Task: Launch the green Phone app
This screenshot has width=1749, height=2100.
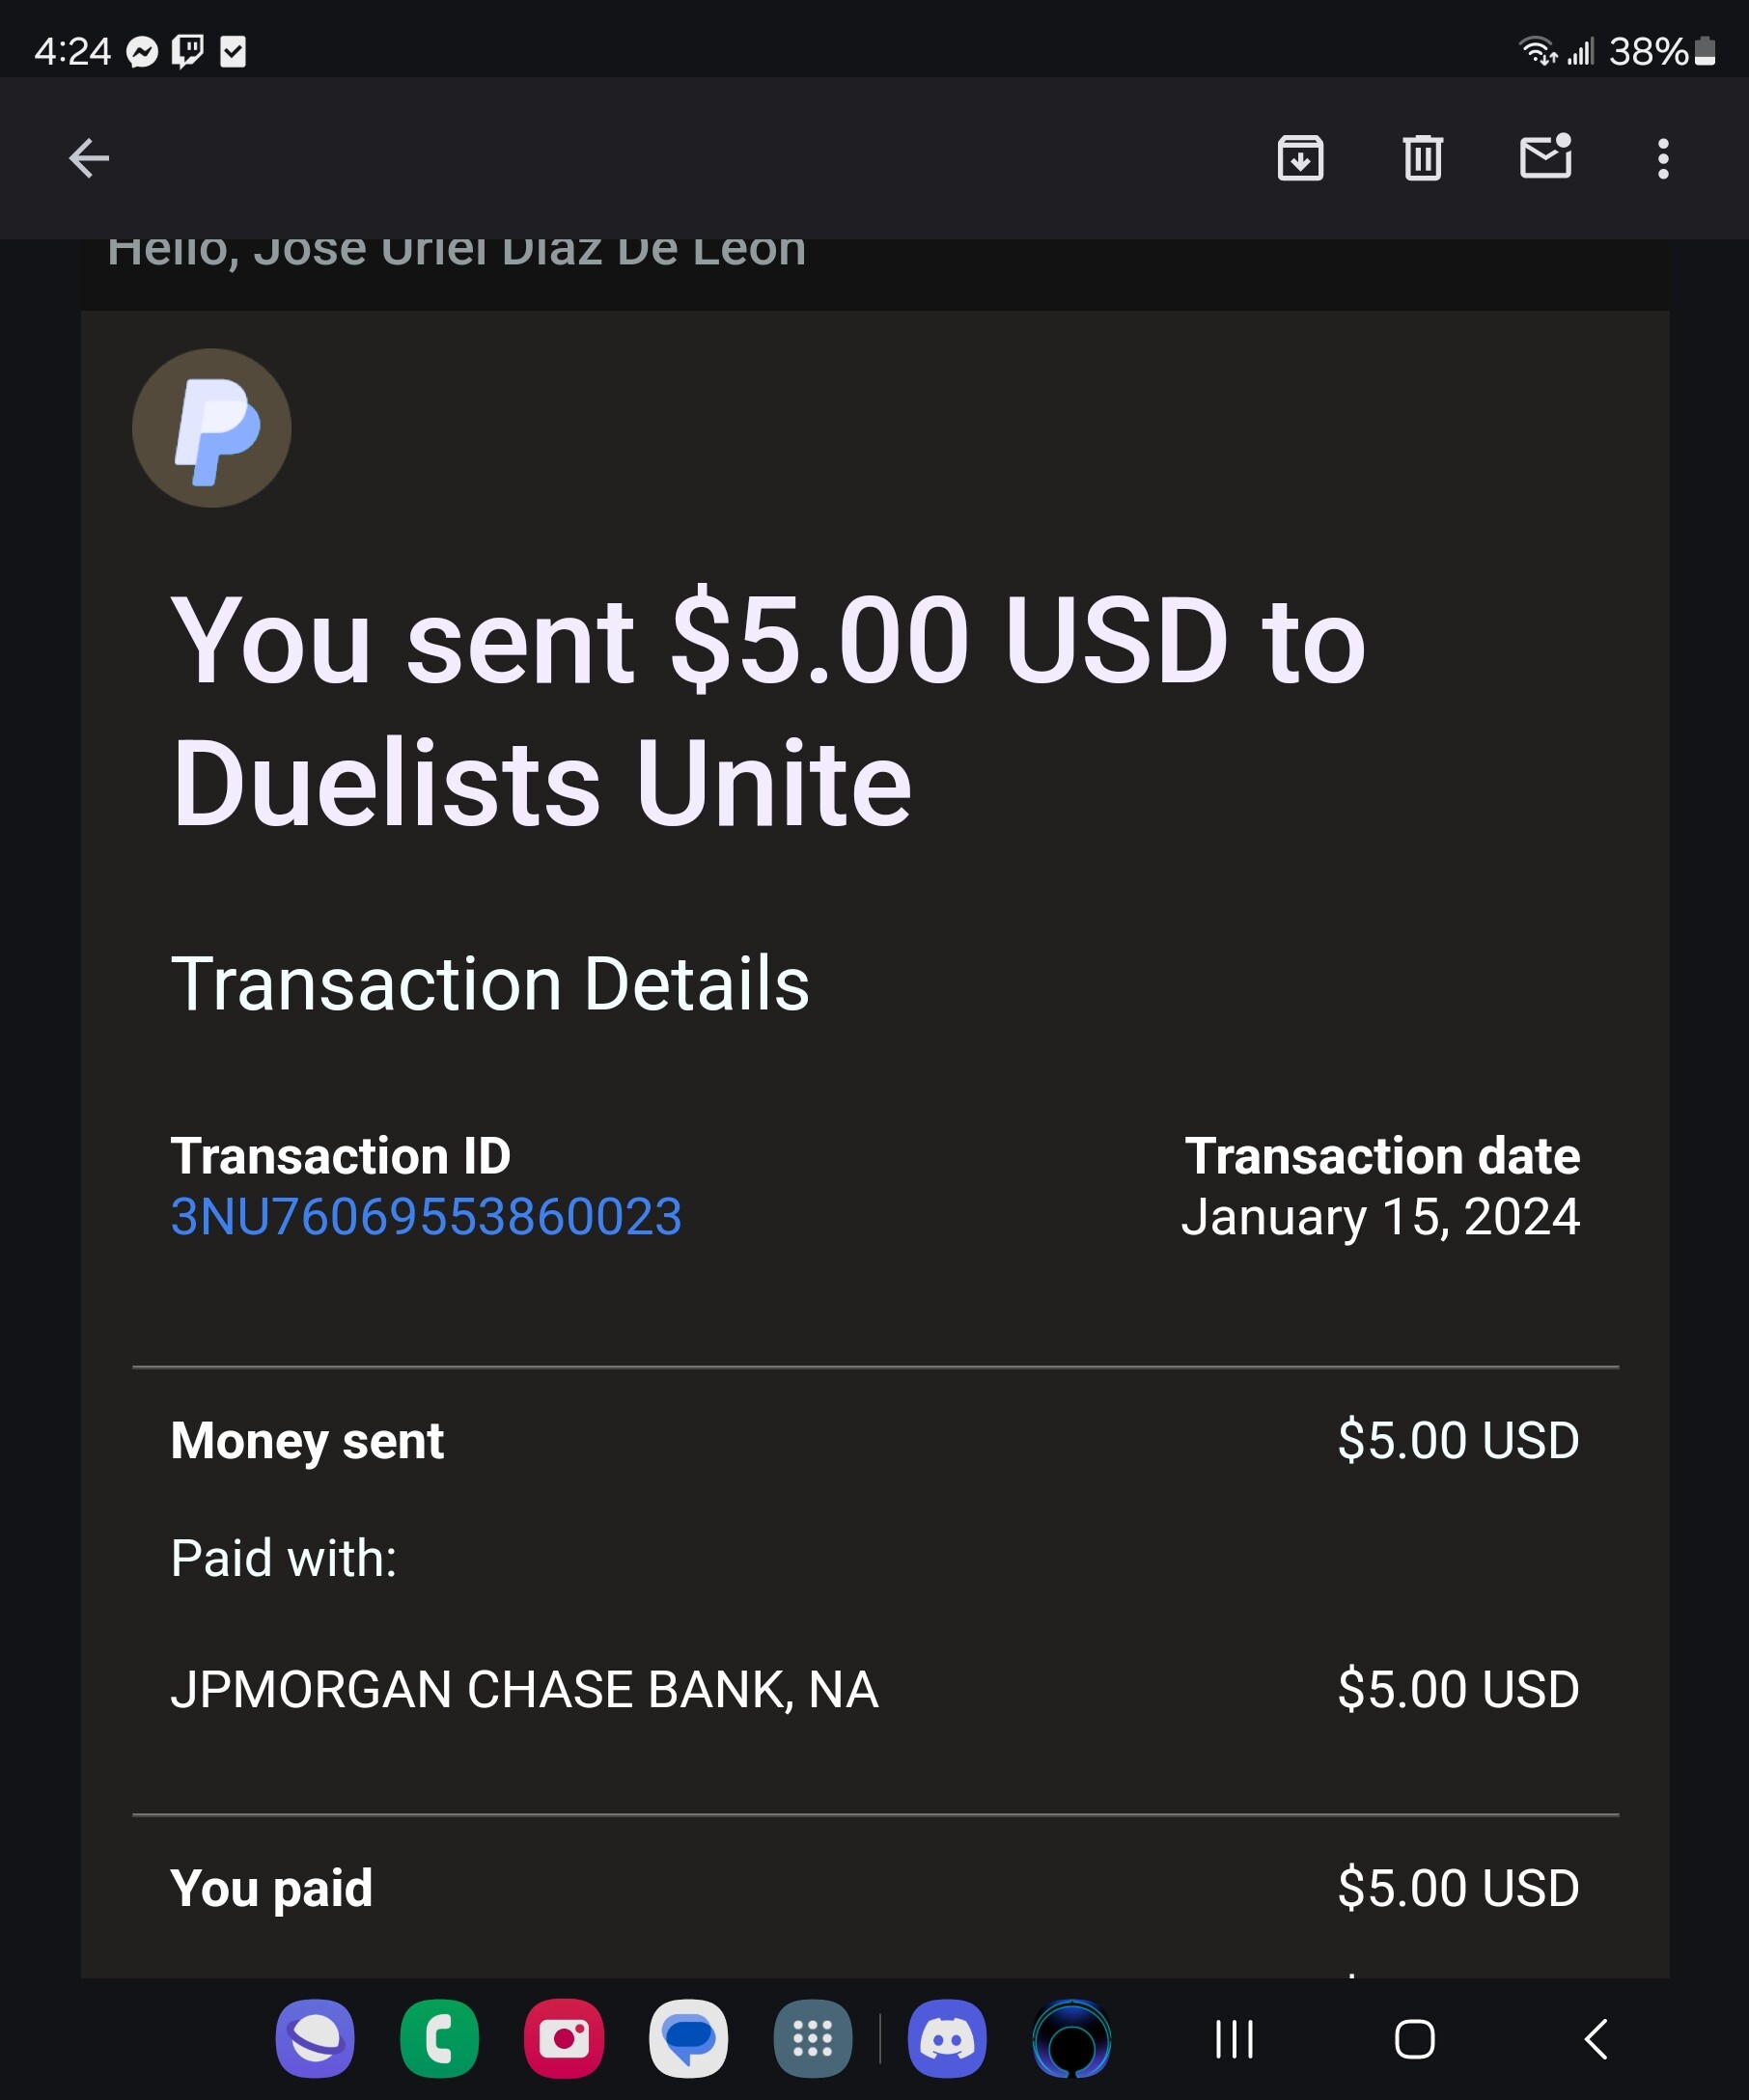Action: (439, 2039)
